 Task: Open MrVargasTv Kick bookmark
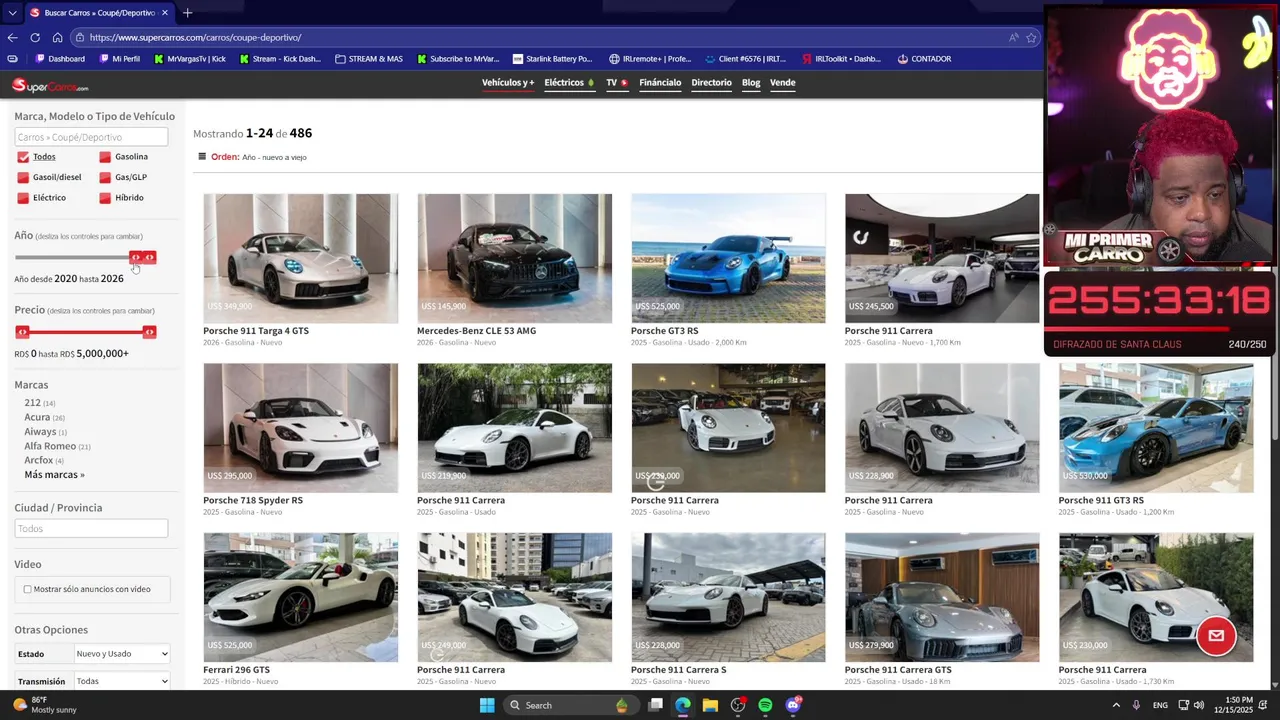190,59
